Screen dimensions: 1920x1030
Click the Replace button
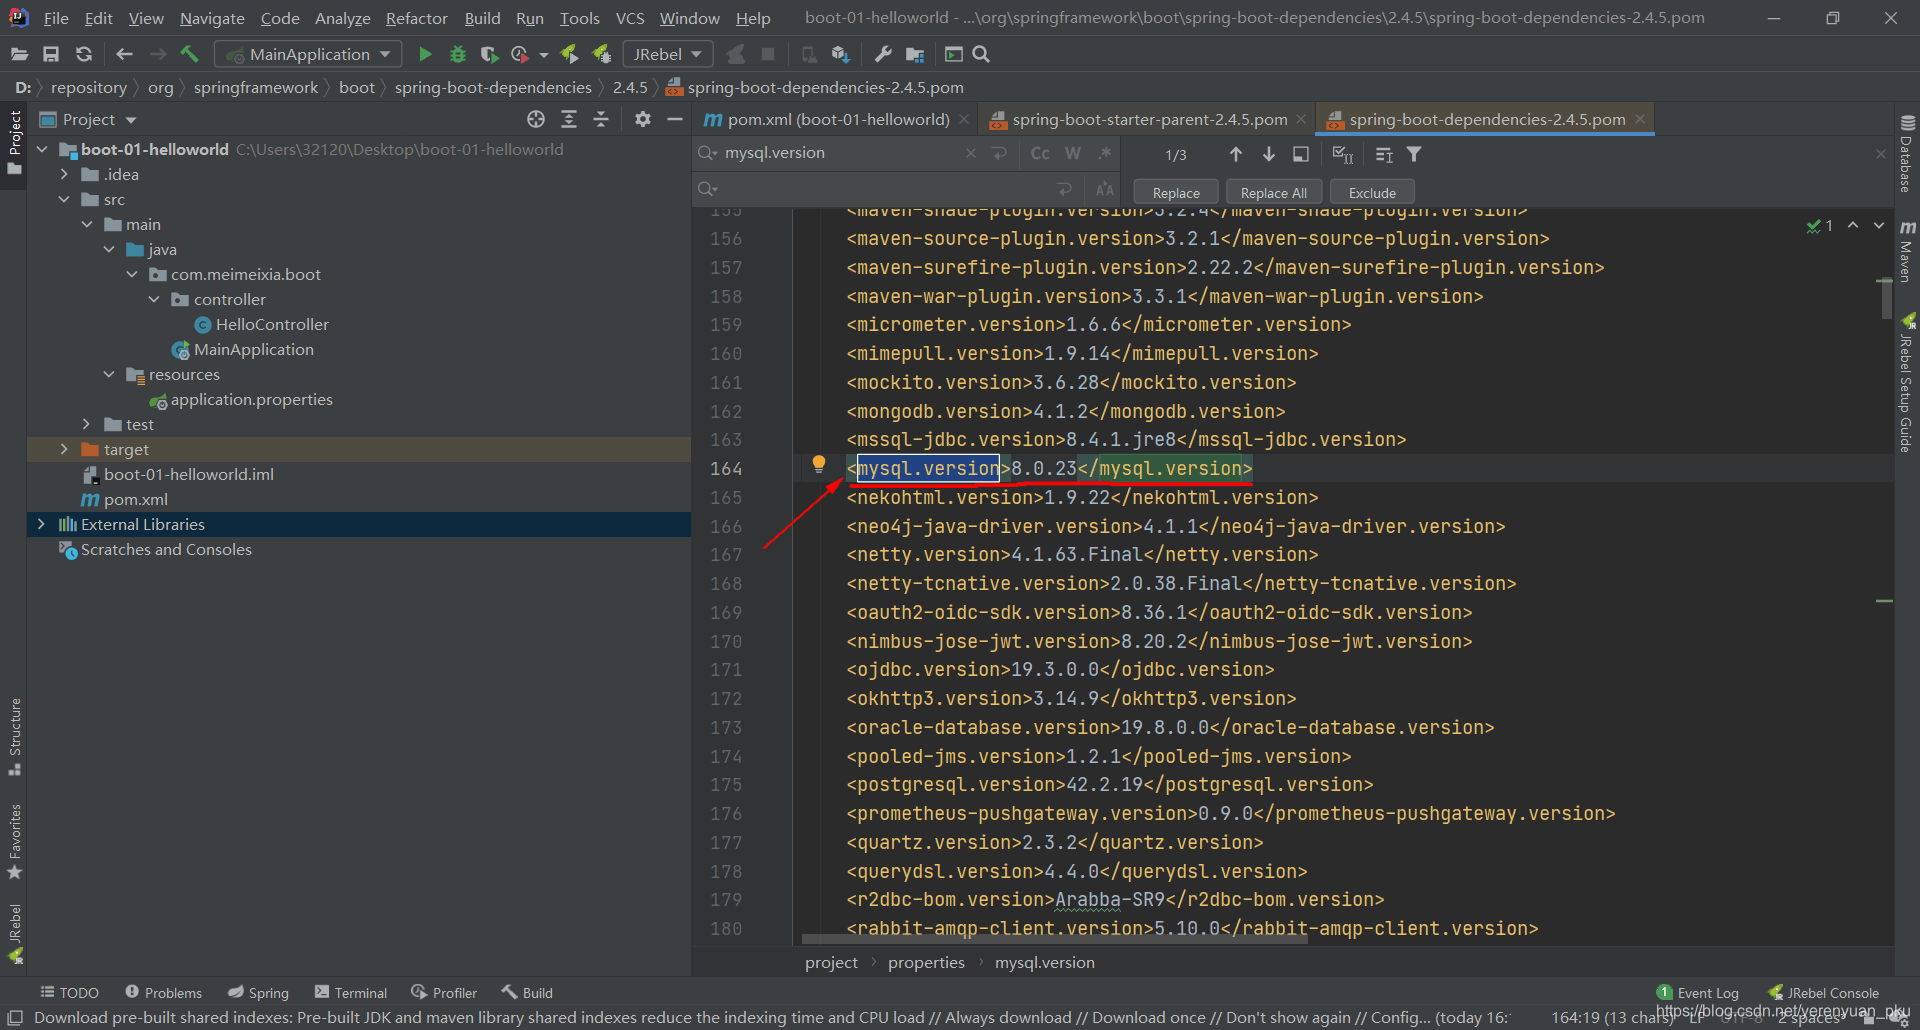point(1176,192)
